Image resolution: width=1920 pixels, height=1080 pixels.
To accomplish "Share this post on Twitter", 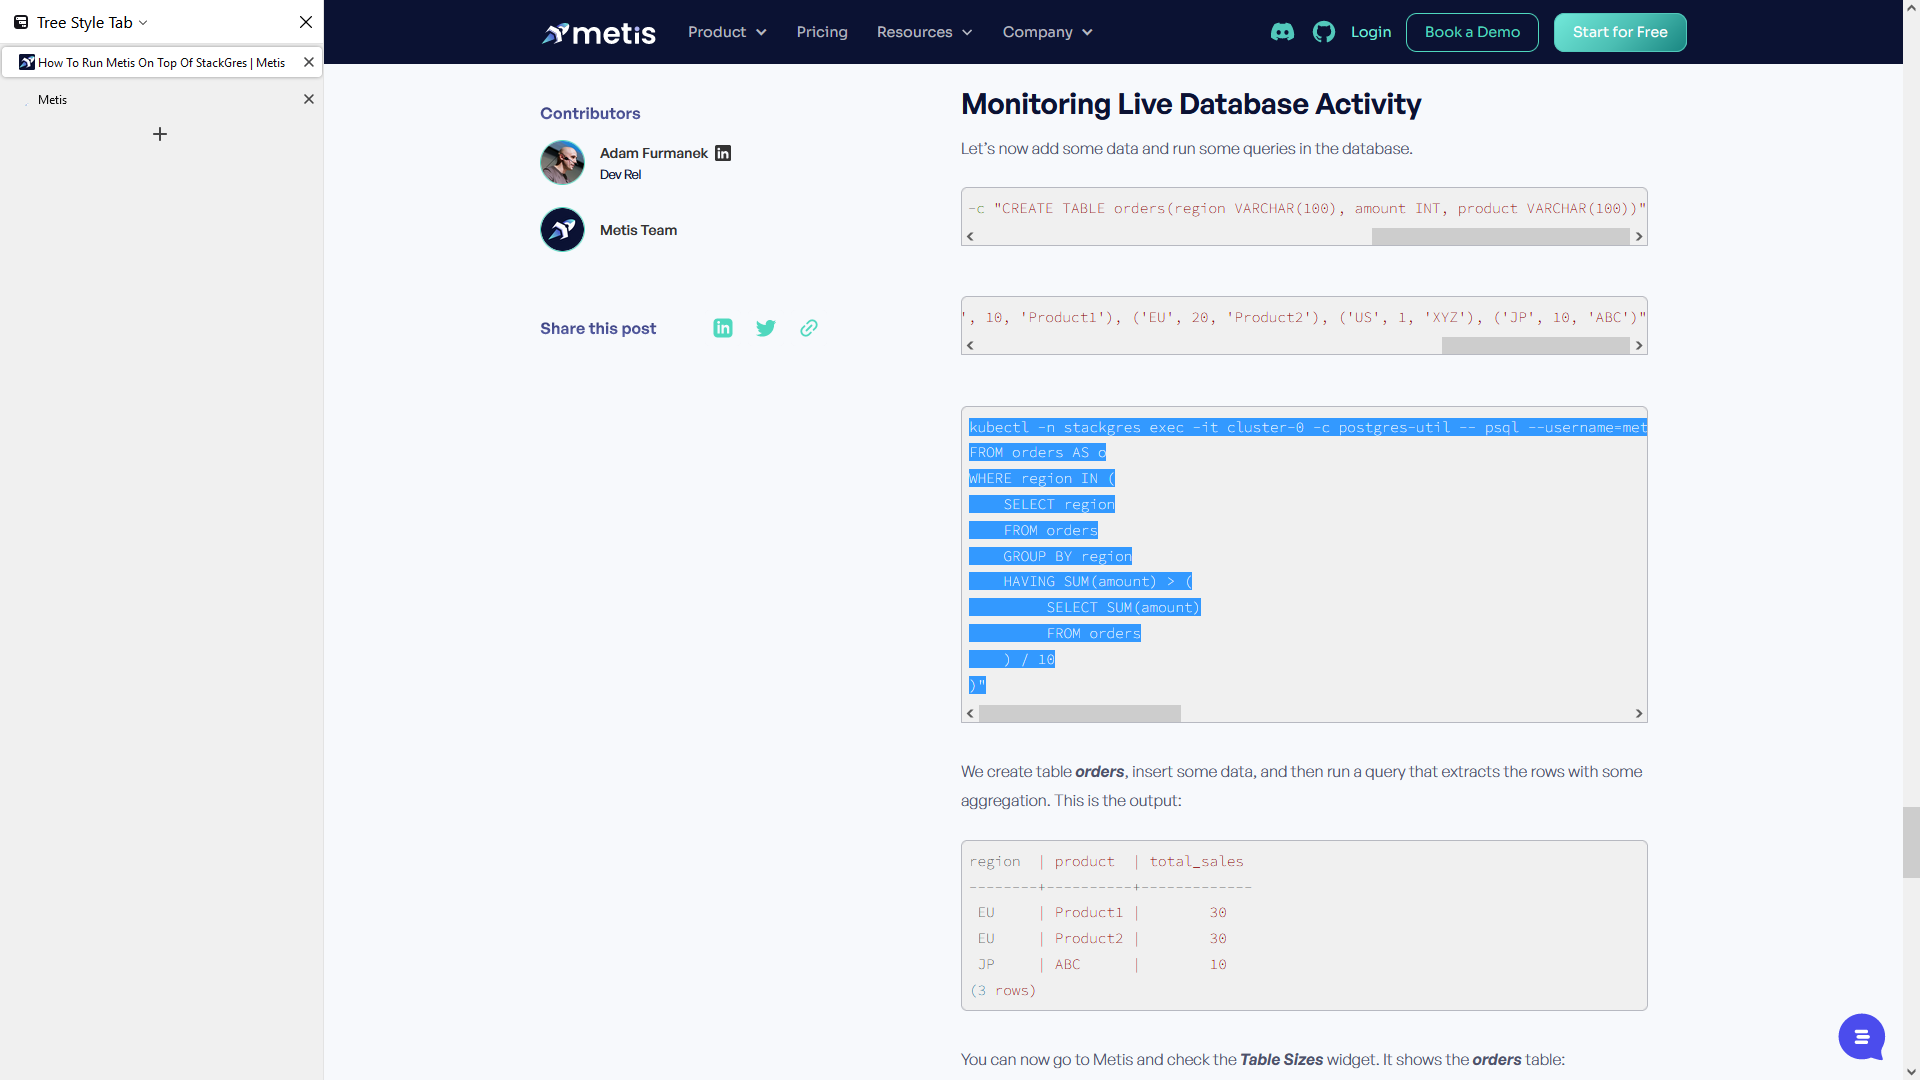I will point(766,328).
